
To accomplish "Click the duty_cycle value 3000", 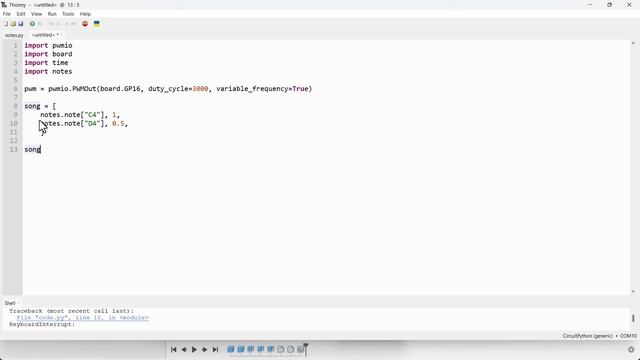I will [x=200, y=89].
